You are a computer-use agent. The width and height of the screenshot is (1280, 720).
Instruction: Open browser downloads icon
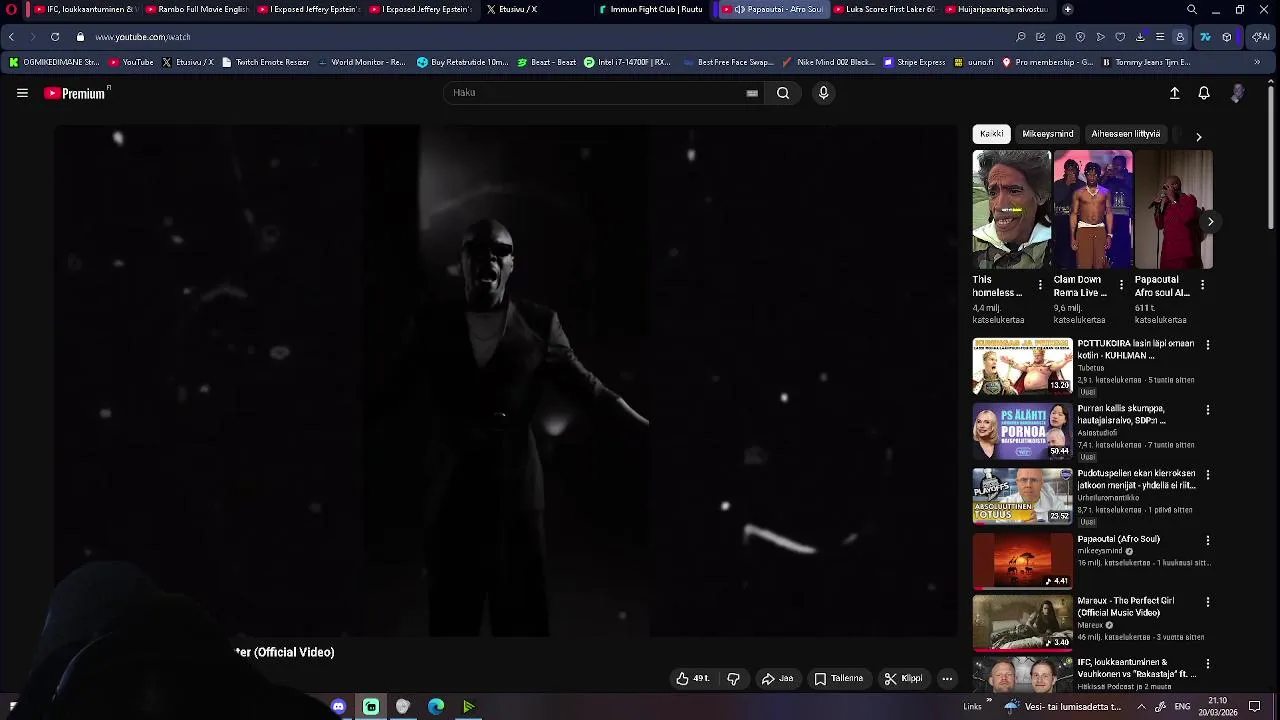pos(1140,37)
